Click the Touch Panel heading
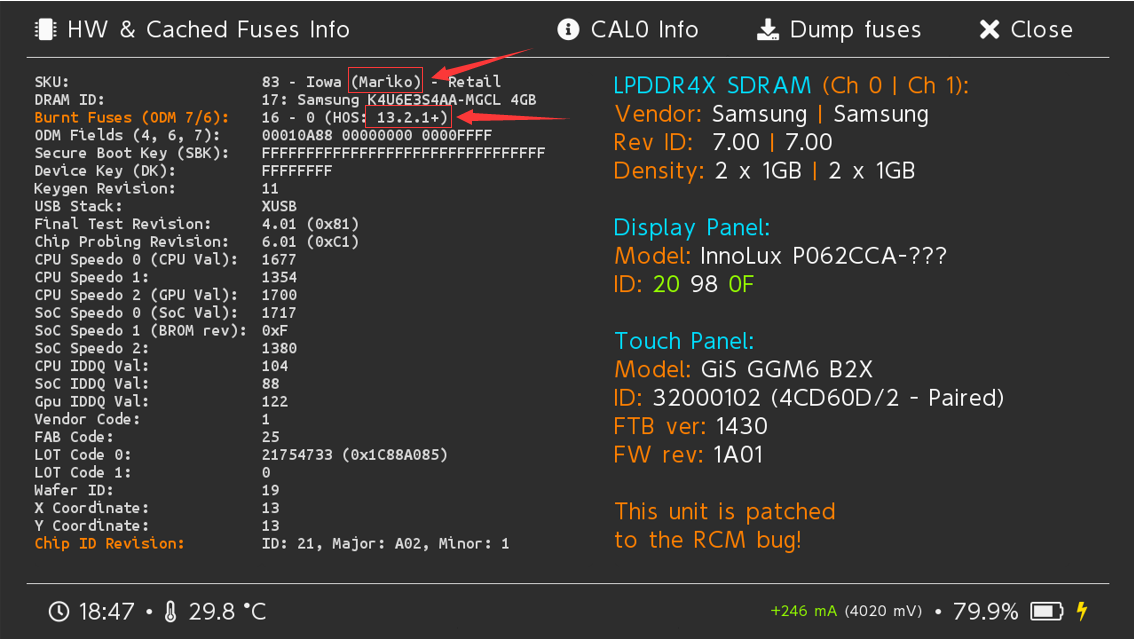 point(684,341)
